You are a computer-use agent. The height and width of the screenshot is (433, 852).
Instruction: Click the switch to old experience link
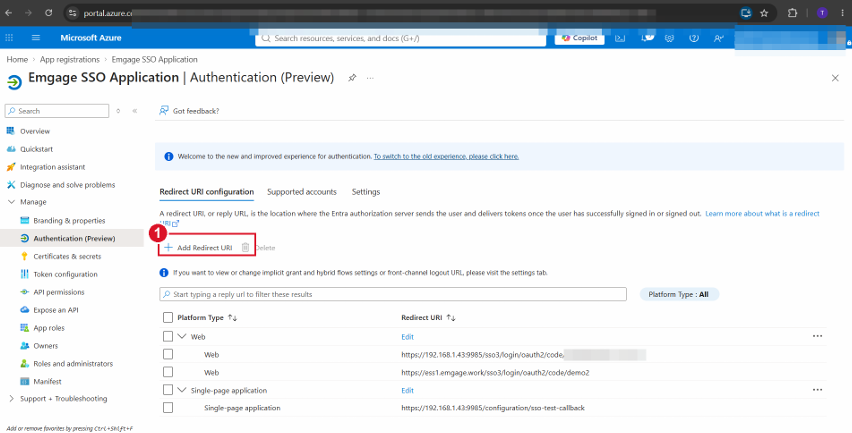click(x=446, y=156)
